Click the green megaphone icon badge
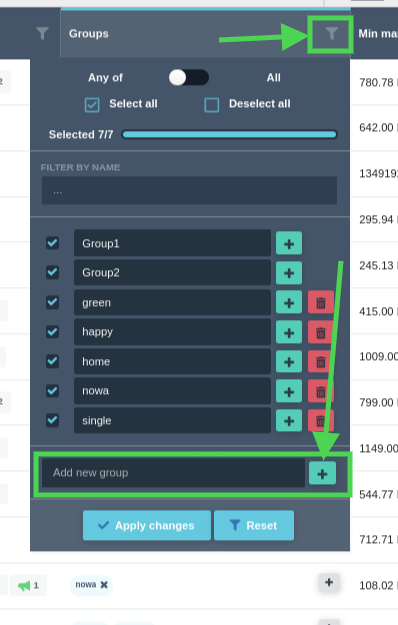Screen dimensions: 398x625 tap(28, 585)
